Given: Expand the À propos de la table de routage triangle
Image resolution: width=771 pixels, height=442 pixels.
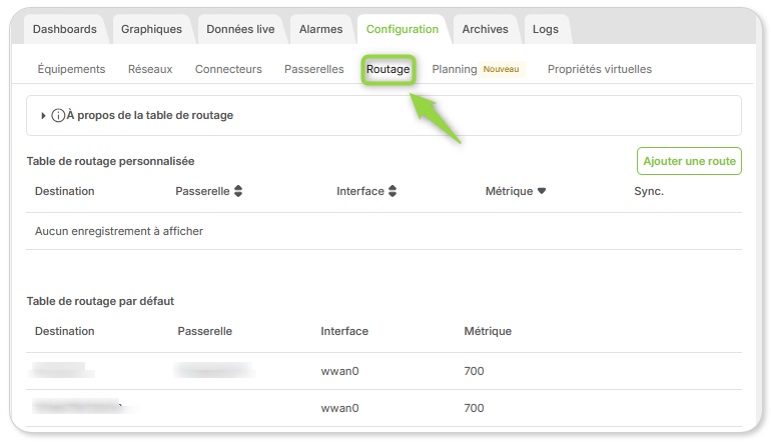Looking at the screenshot, I should pos(43,116).
